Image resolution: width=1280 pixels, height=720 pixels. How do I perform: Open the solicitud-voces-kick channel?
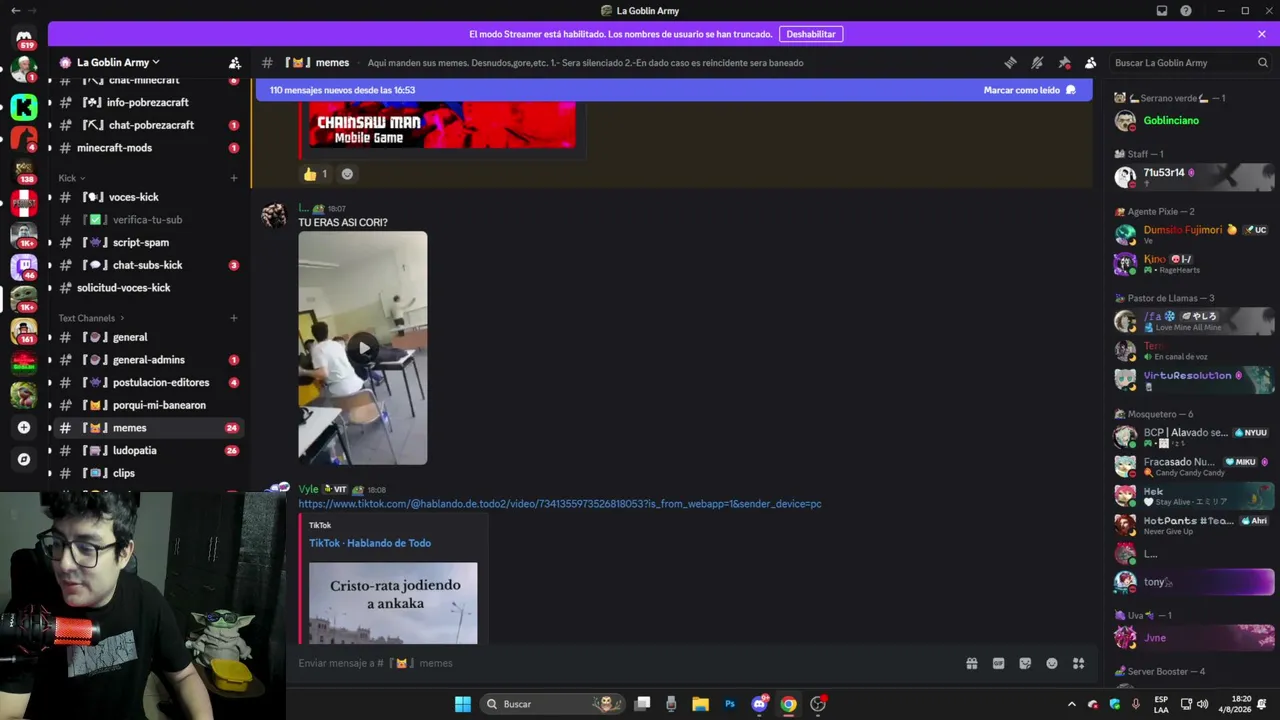(147, 288)
